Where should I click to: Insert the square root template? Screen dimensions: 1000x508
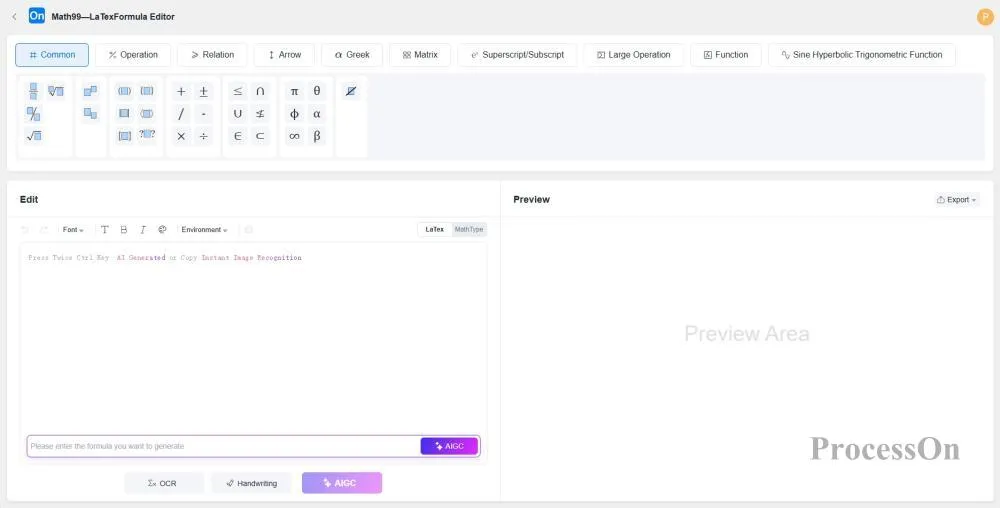33,136
